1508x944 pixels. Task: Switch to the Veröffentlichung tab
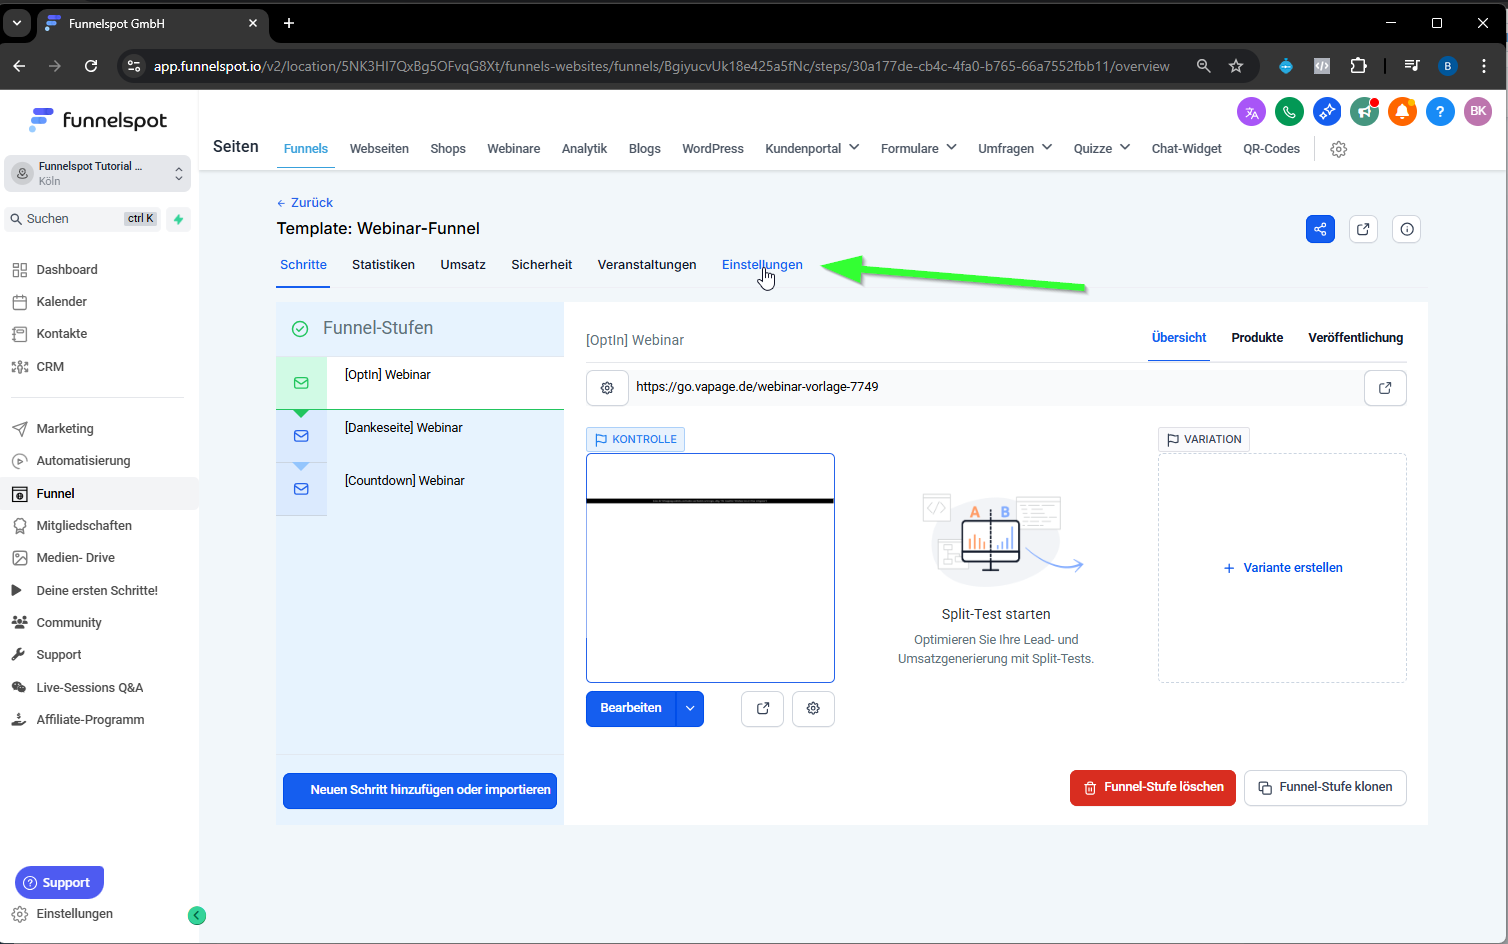tap(1356, 338)
